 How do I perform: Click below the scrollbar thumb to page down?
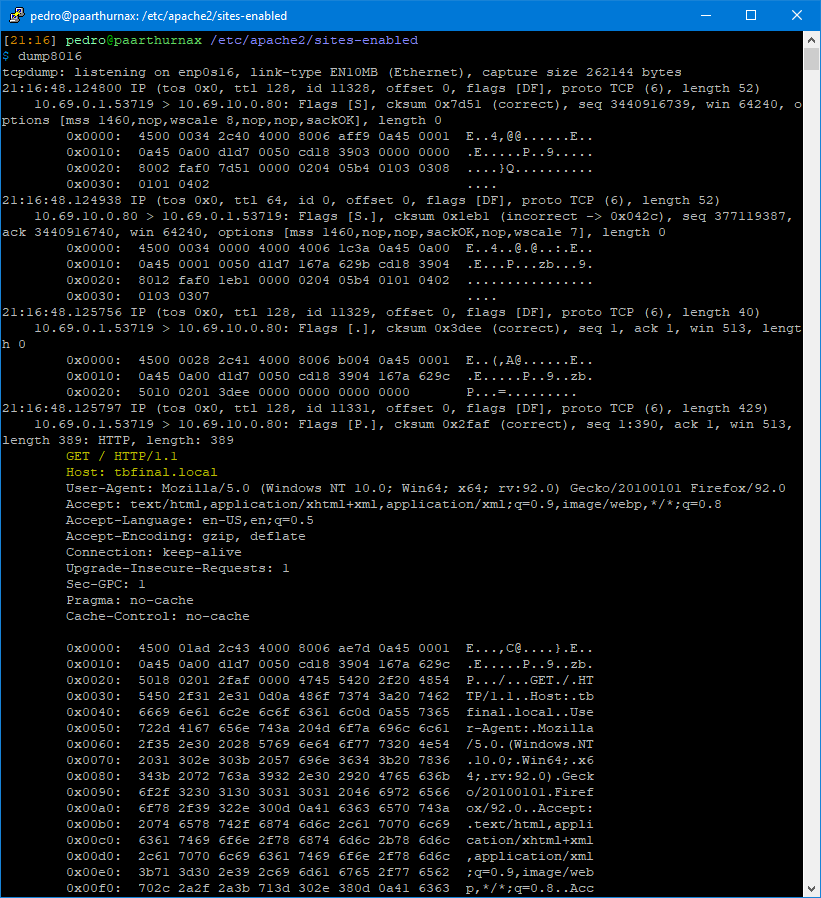click(810, 450)
